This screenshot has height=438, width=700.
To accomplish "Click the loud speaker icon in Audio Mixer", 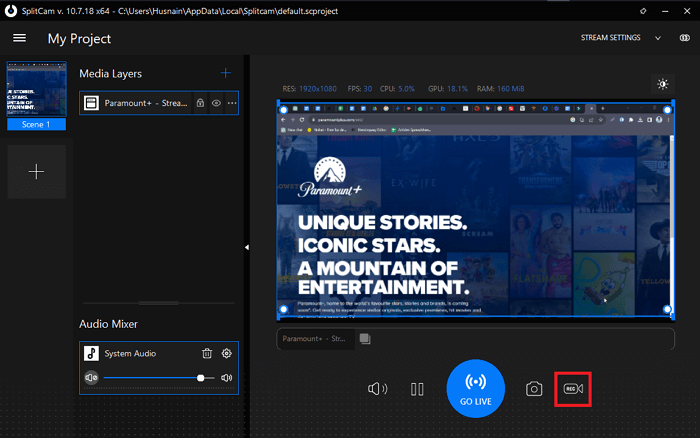I will pos(227,378).
